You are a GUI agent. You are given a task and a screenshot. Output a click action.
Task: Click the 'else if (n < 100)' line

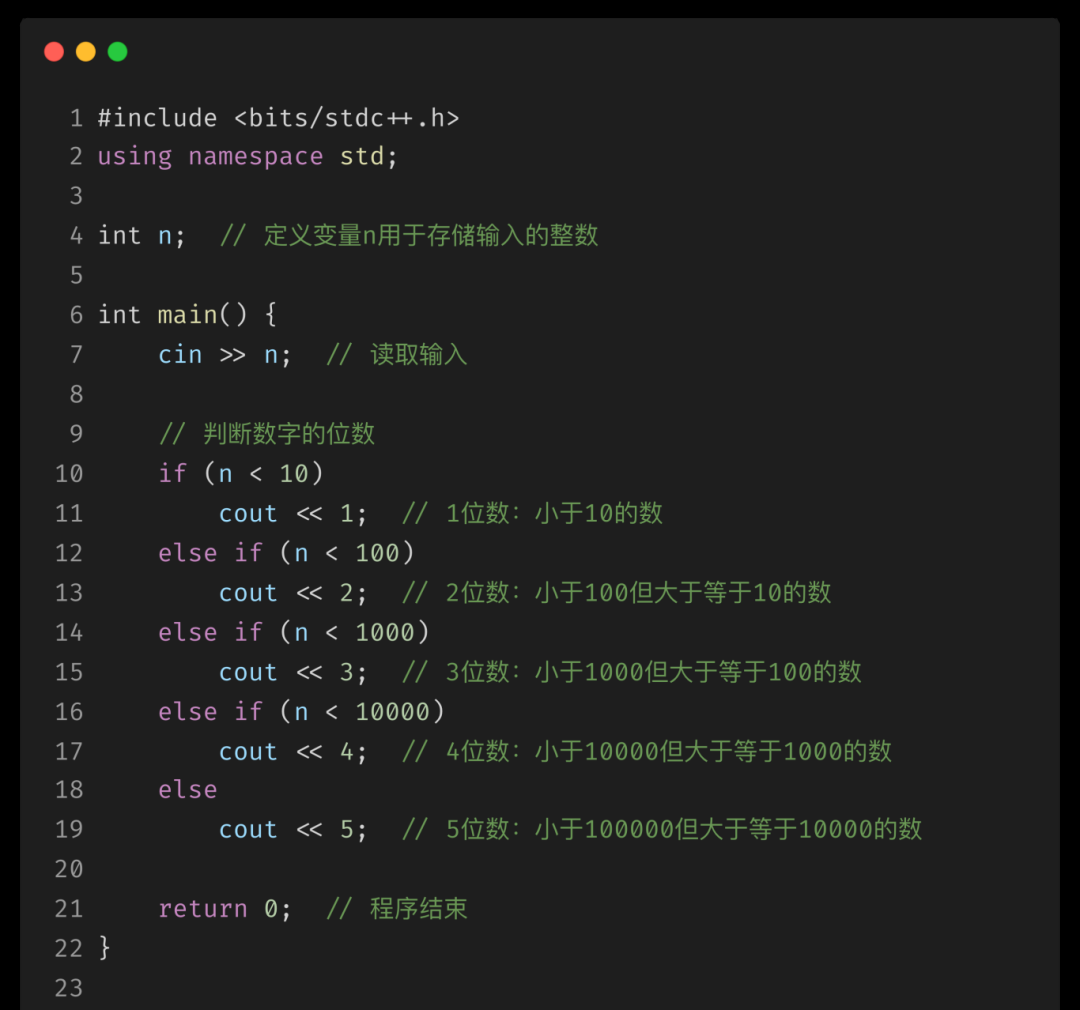286,553
